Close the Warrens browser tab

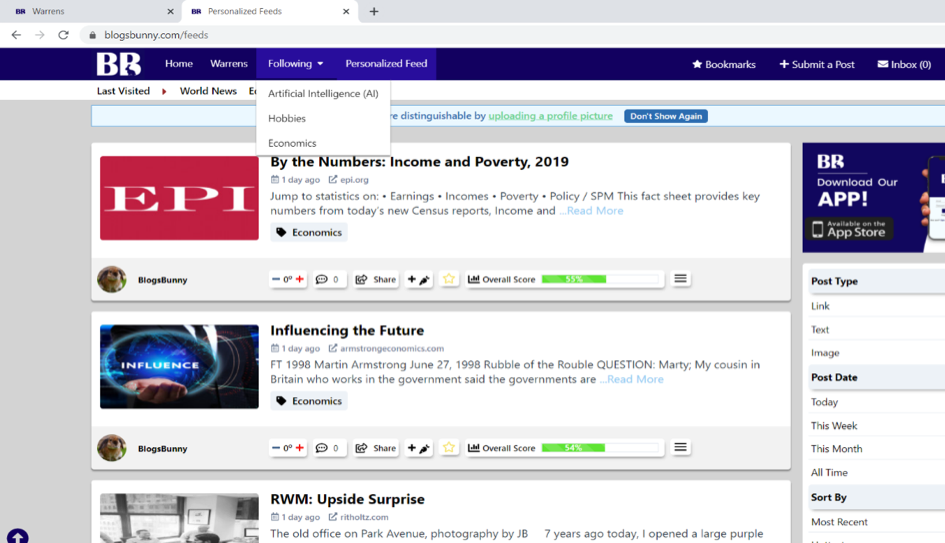click(170, 11)
